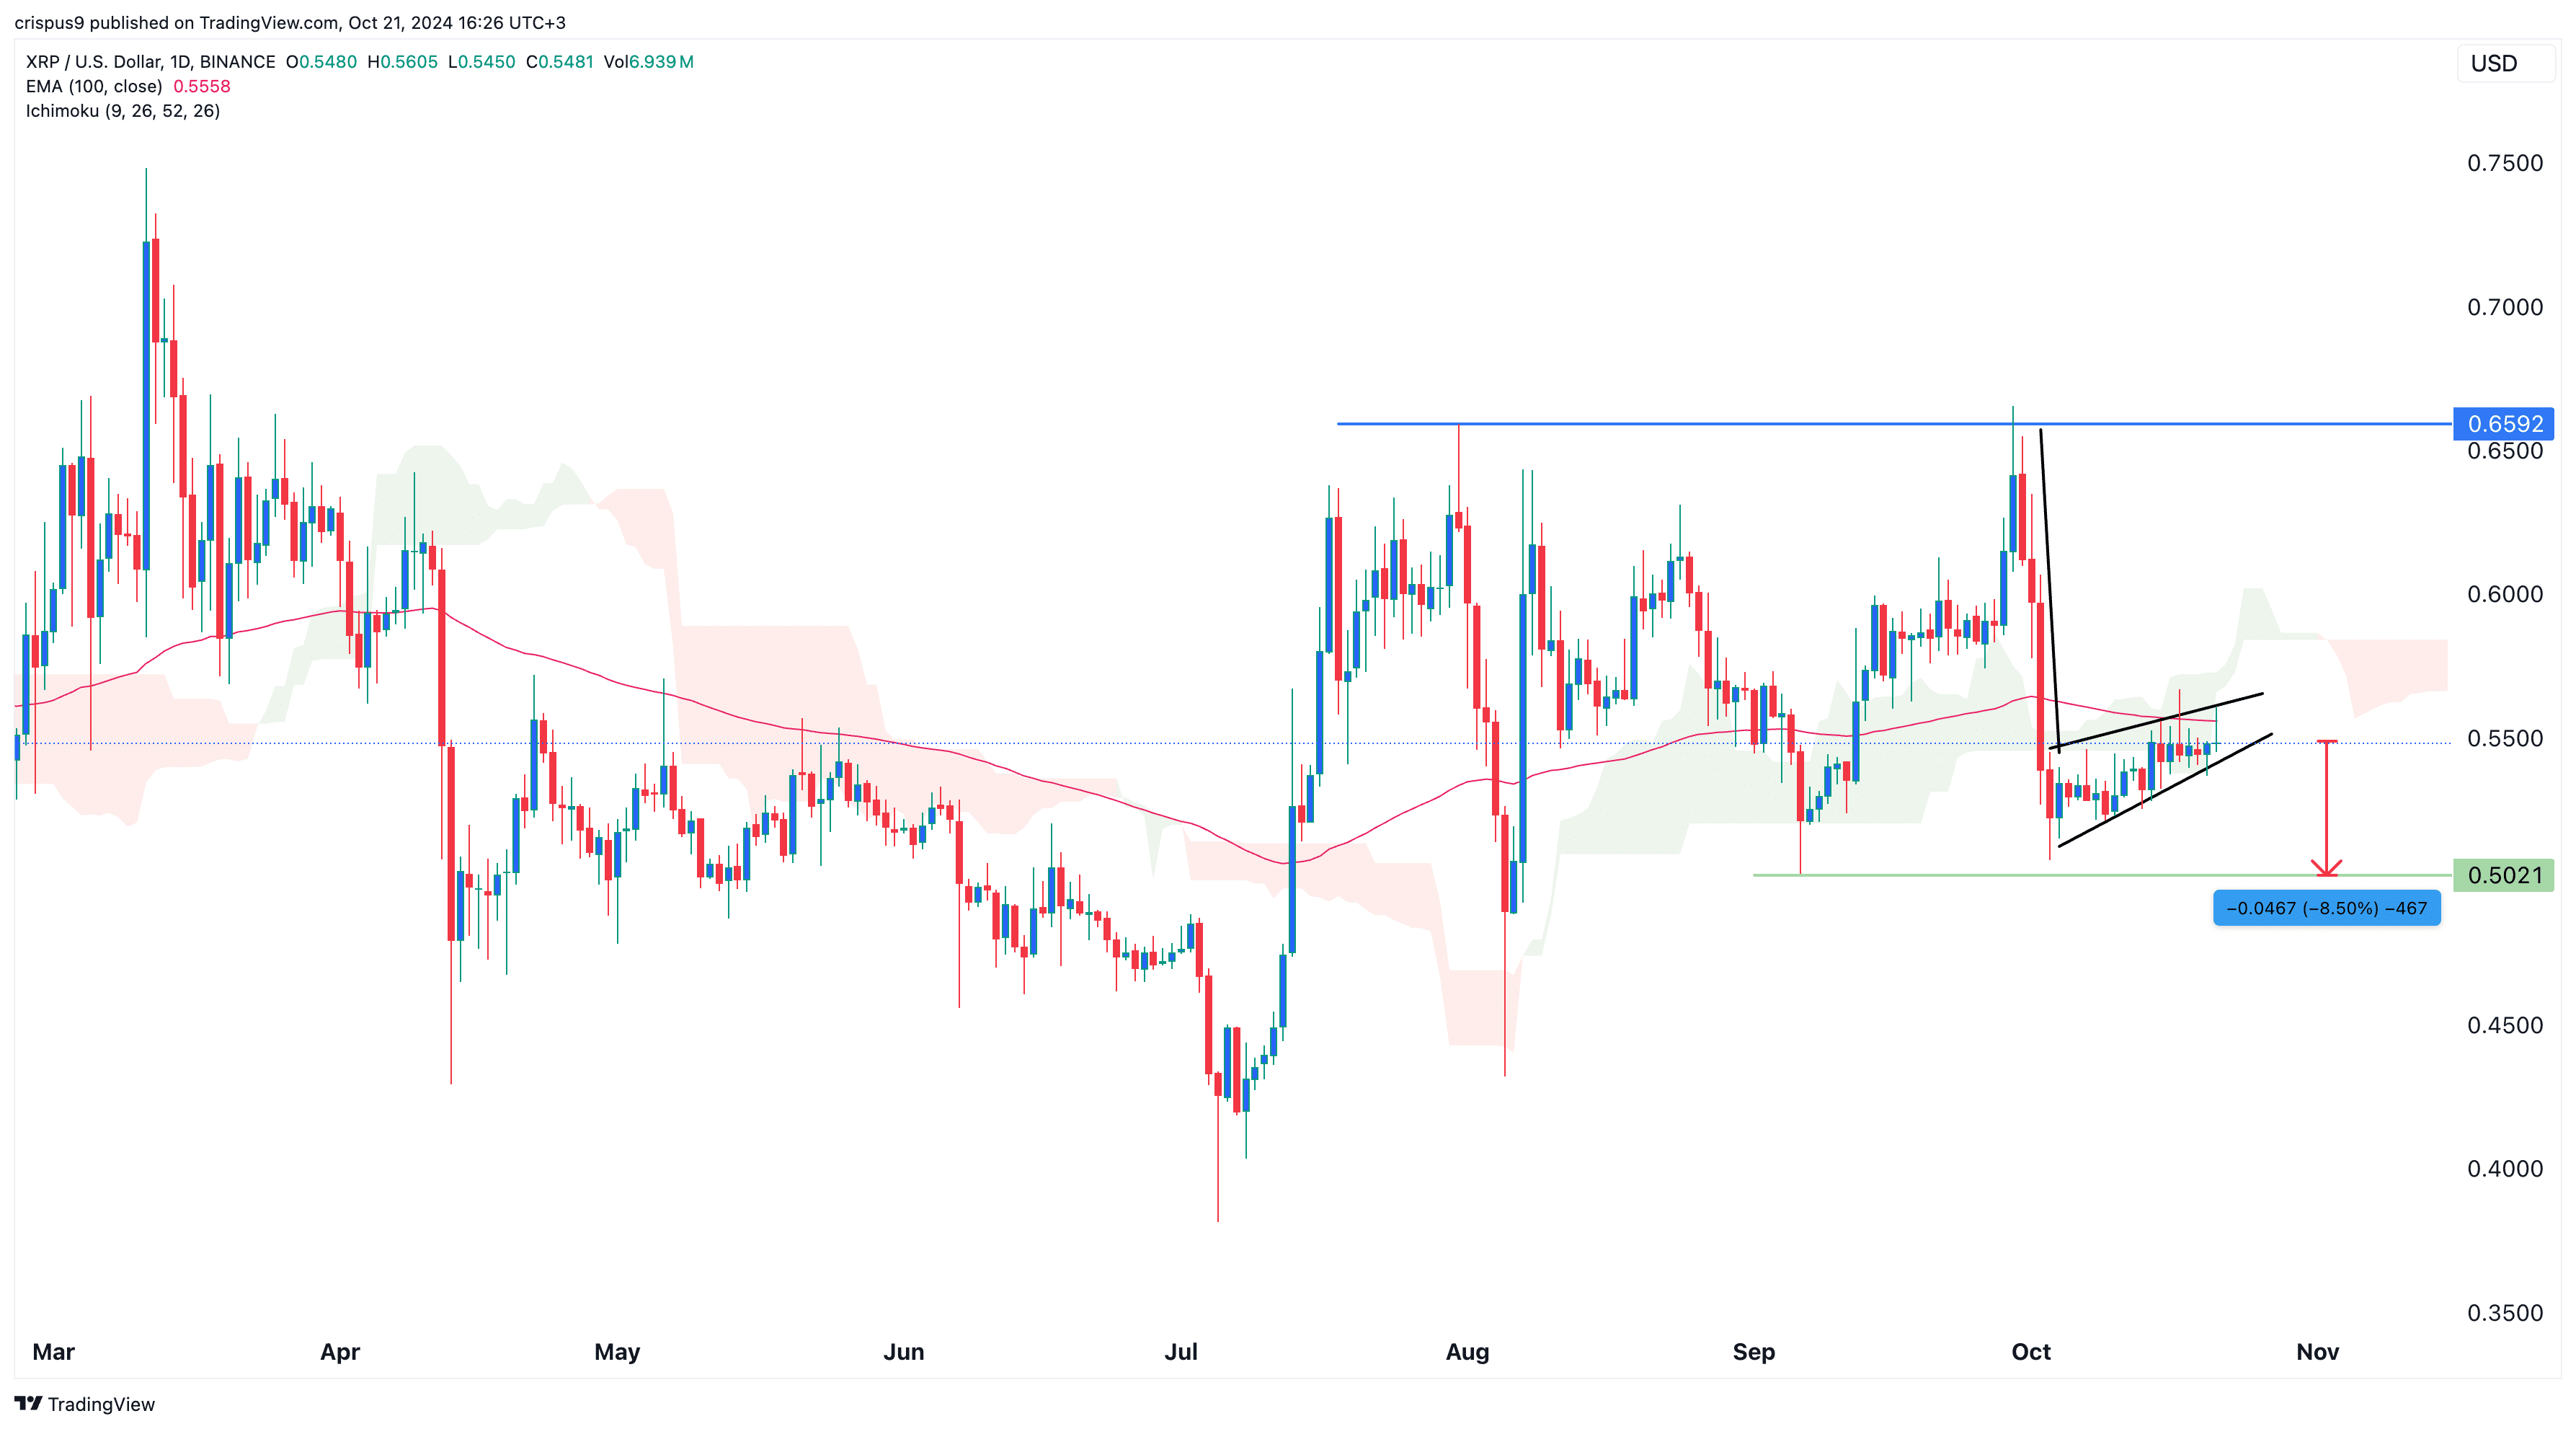Image resolution: width=2576 pixels, height=1429 pixels.
Task: Click the 0.7500 price axis label
Action: click(x=2504, y=163)
